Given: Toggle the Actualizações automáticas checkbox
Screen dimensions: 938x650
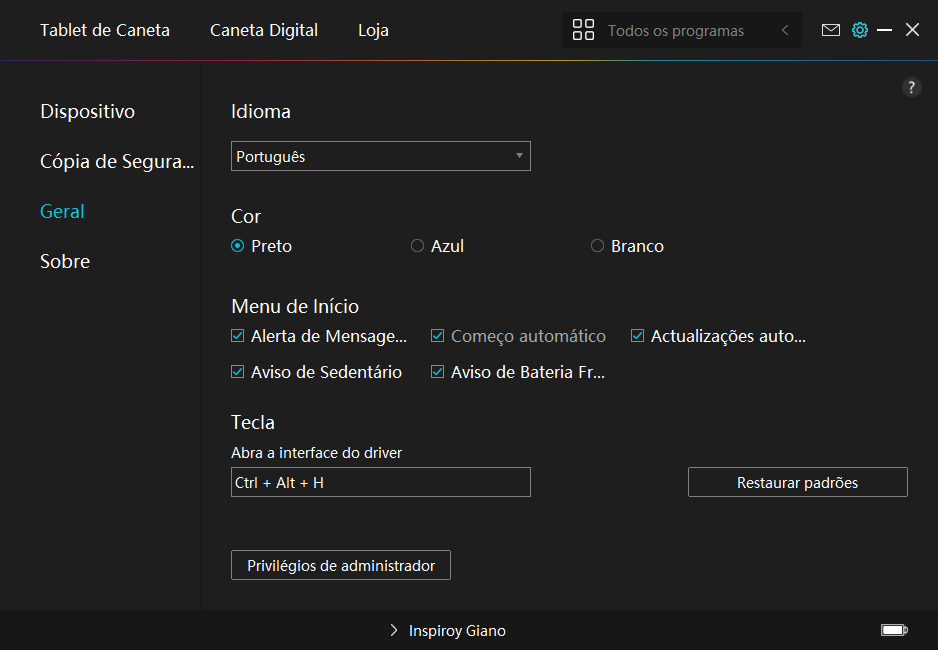Looking at the screenshot, I should click(637, 335).
